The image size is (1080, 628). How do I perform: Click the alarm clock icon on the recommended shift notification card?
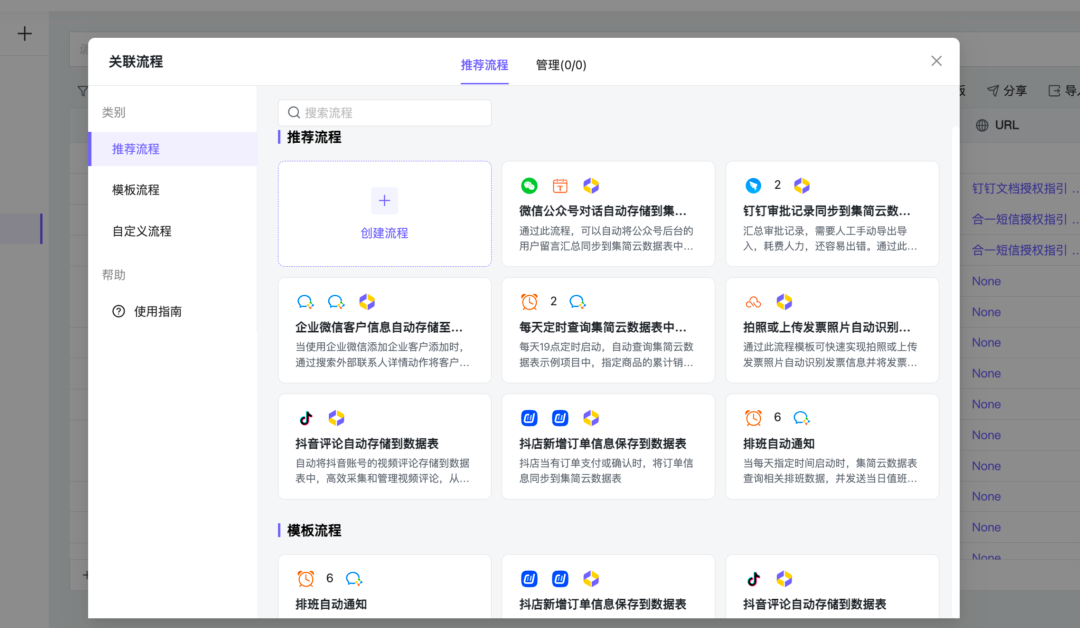pyautogui.click(x=753, y=417)
